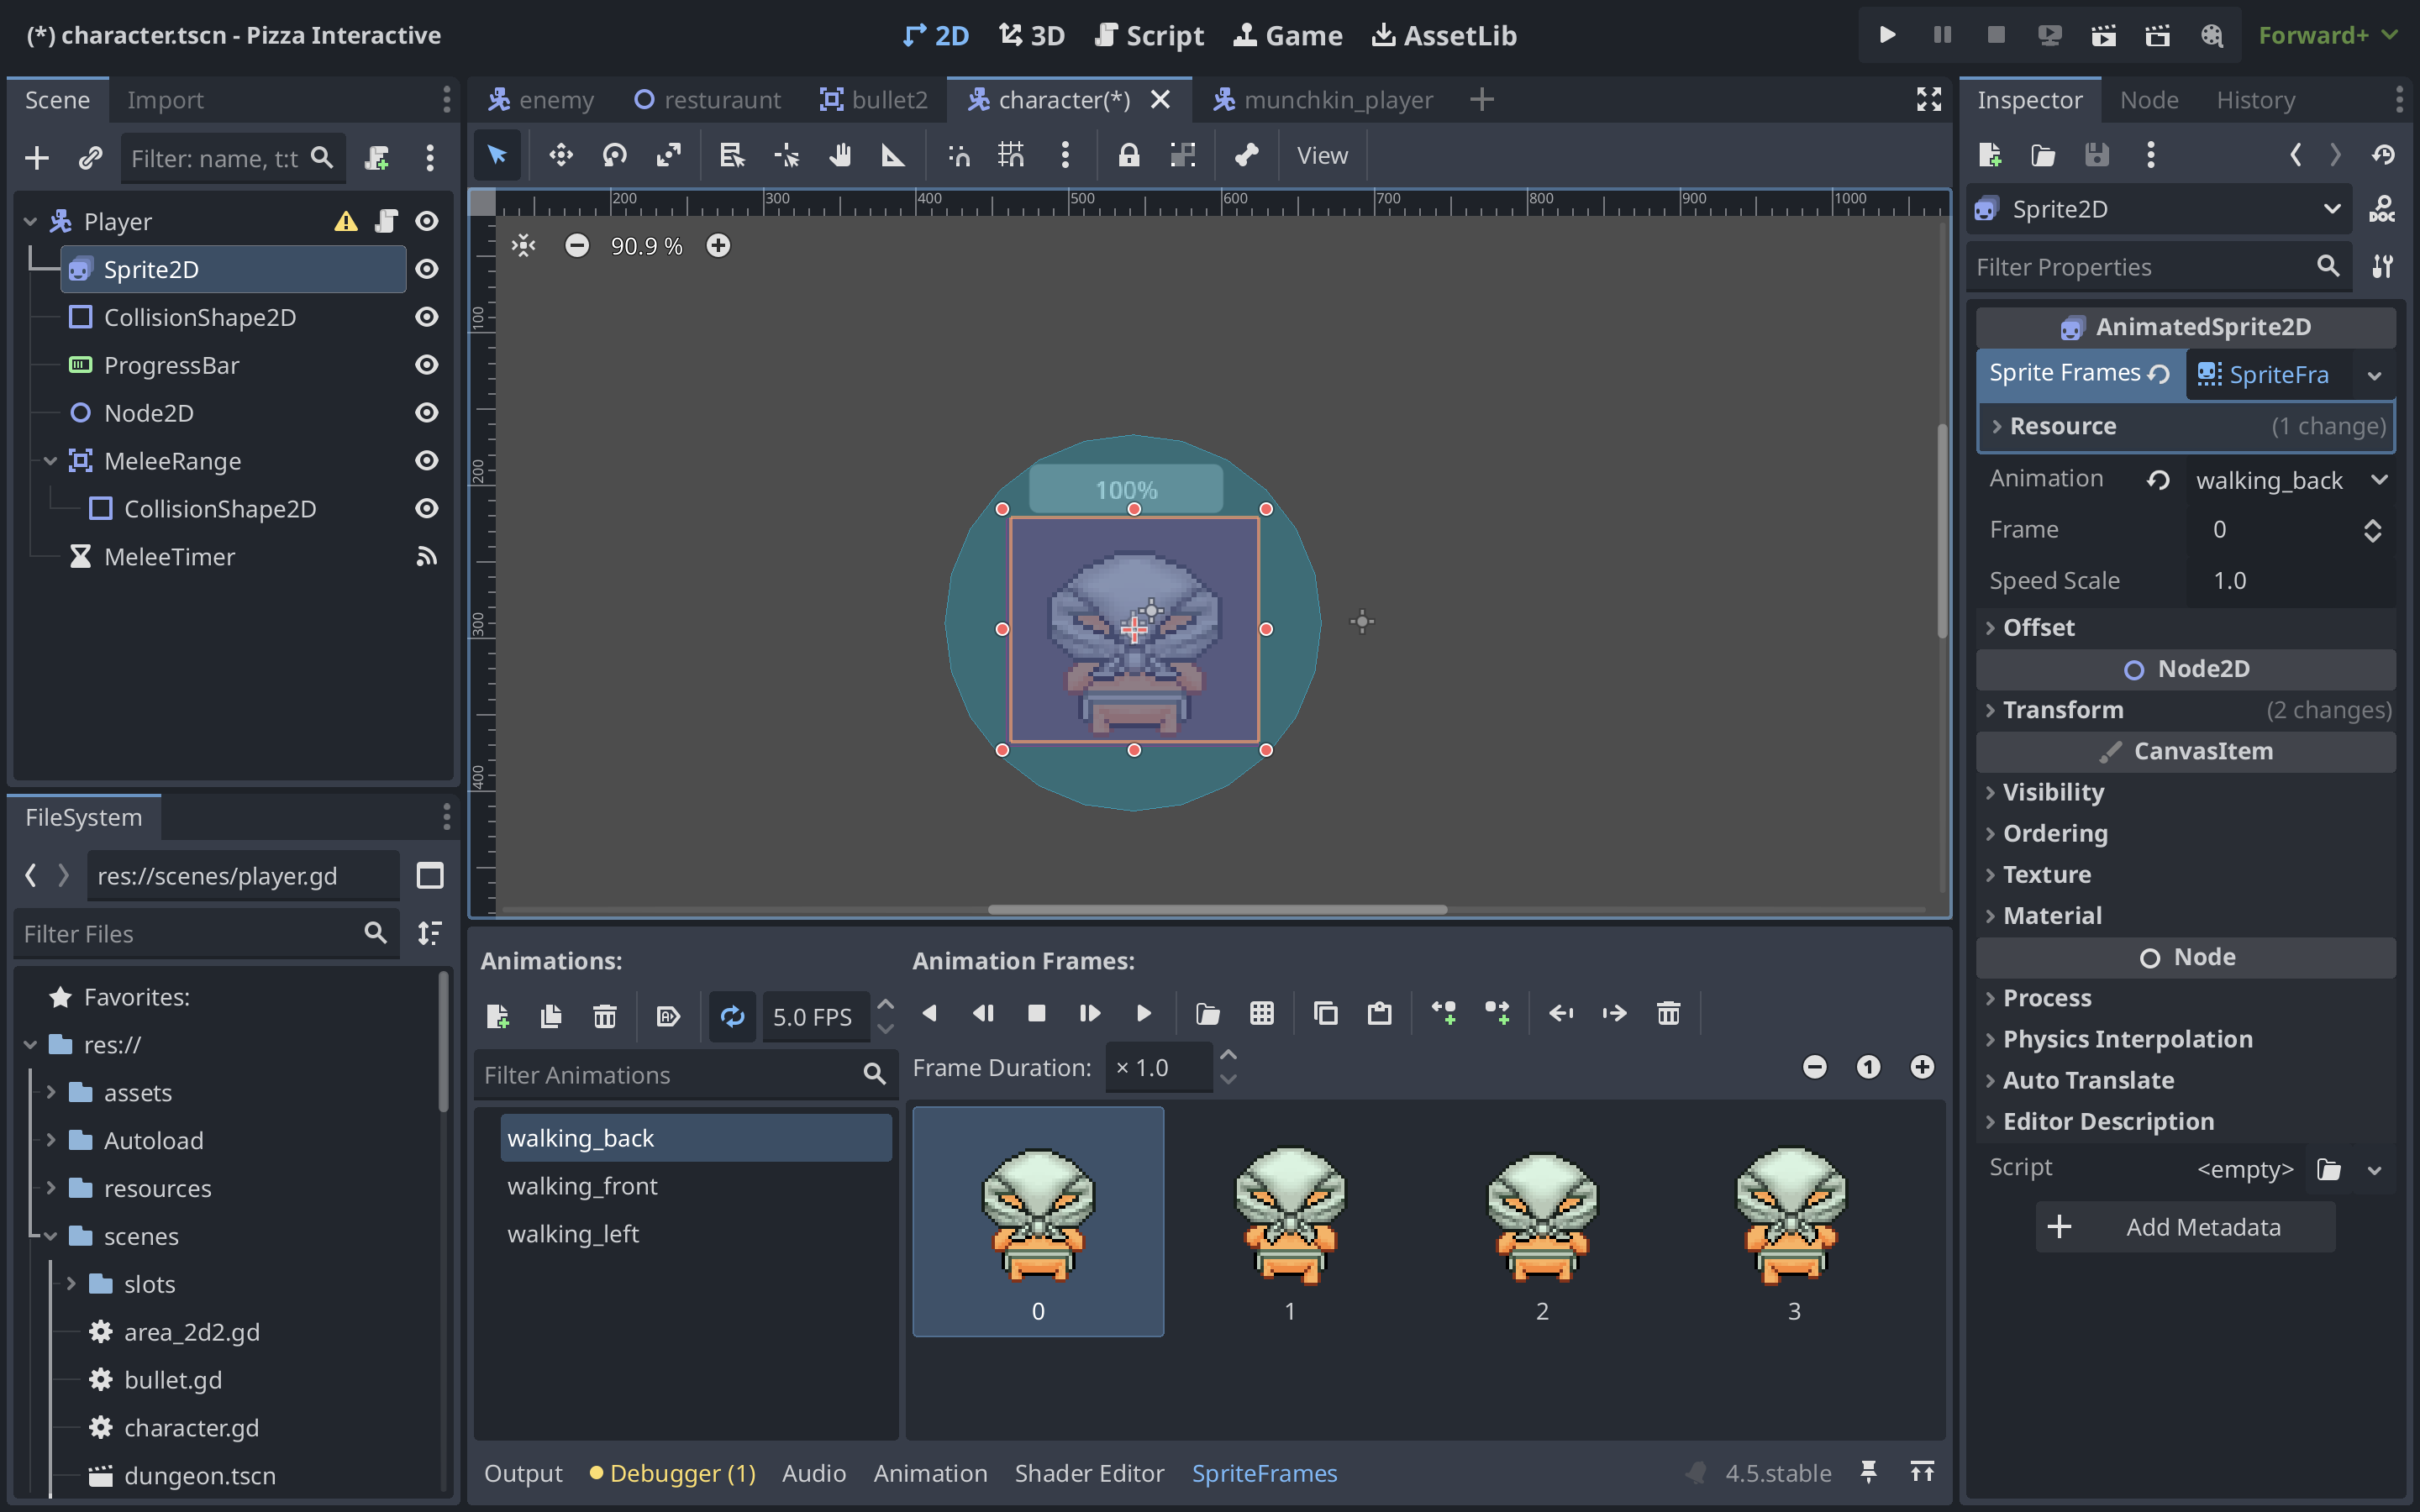The image size is (2420, 1512).
Task: Hide the ProgressBar node
Action: coord(427,365)
